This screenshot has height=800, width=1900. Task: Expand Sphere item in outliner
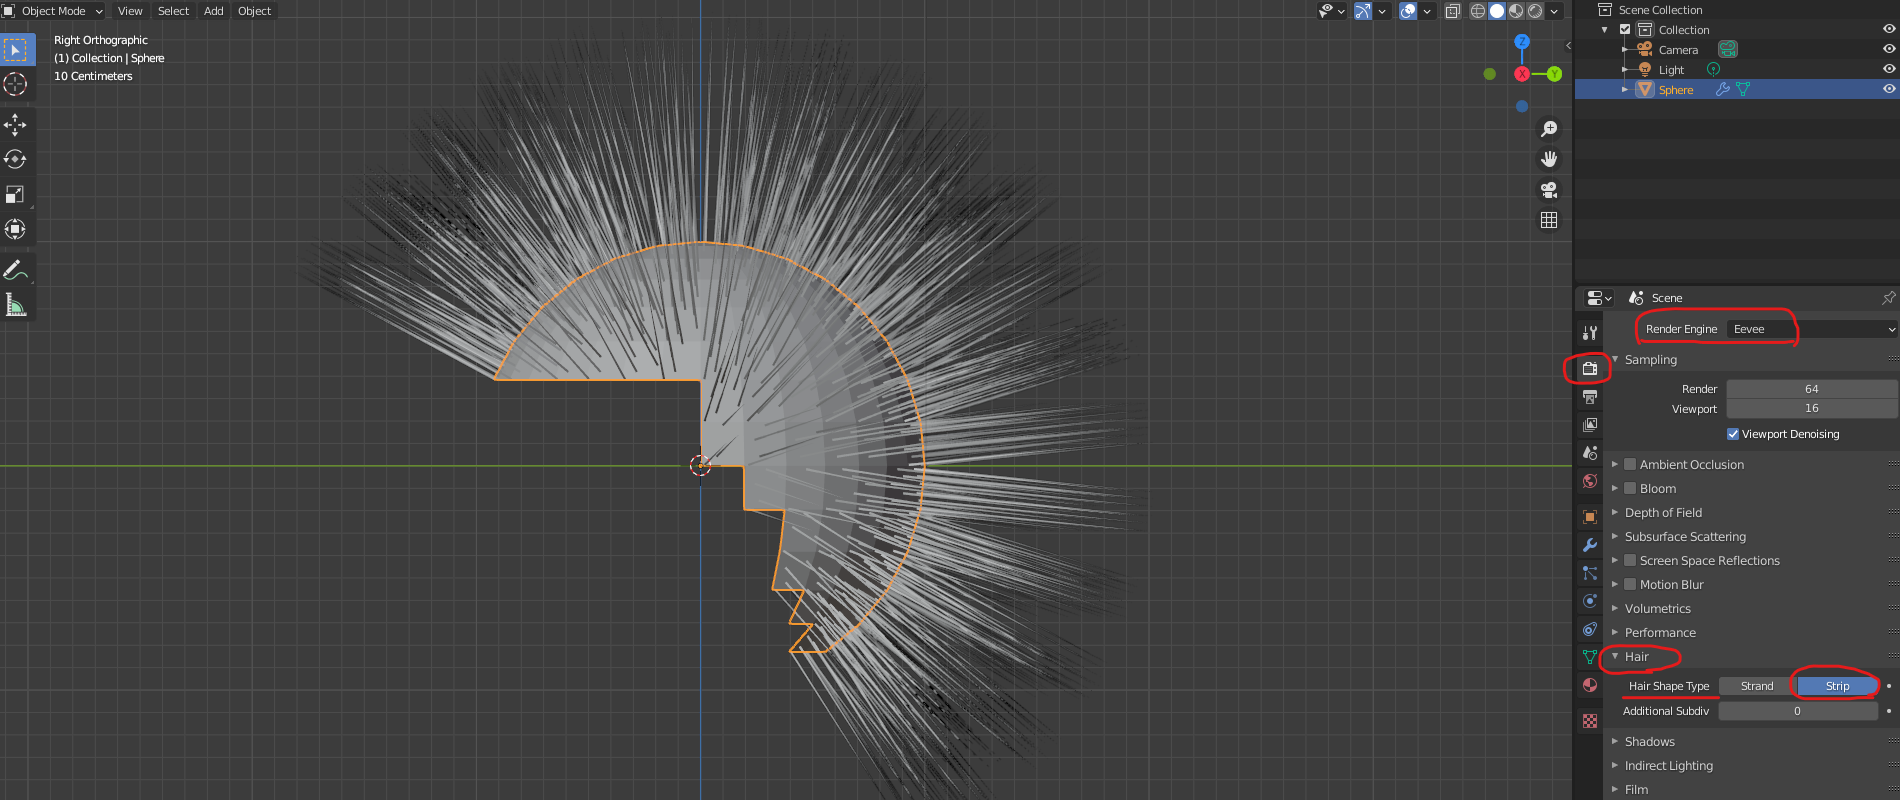click(1625, 89)
